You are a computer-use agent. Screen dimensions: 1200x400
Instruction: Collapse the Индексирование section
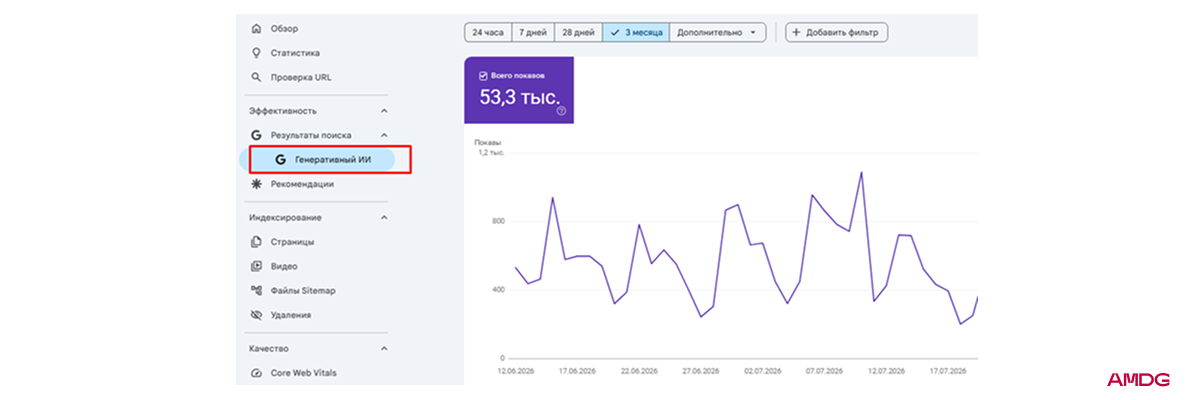[x=384, y=217]
